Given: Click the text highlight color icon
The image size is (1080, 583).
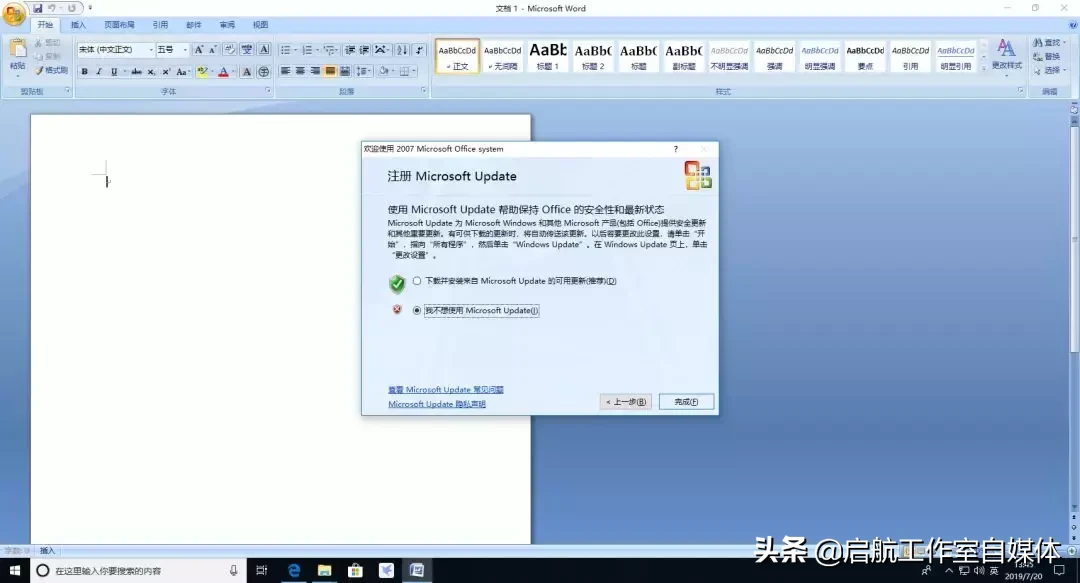Looking at the screenshot, I should click(202, 71).
